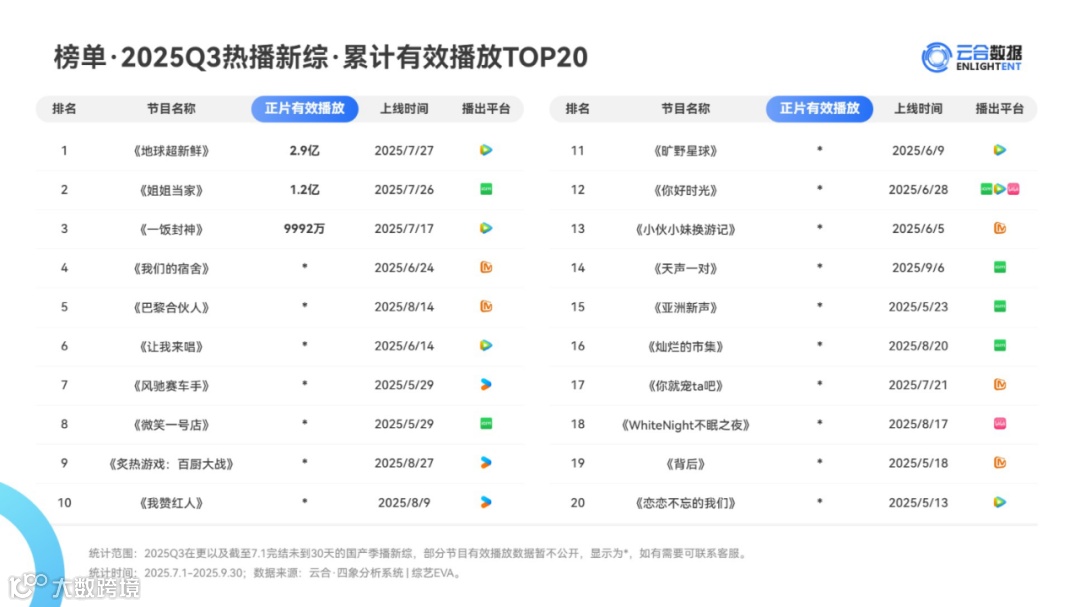
Task: Click the show title 《让我来唱》
Action: tap(171, 347)
